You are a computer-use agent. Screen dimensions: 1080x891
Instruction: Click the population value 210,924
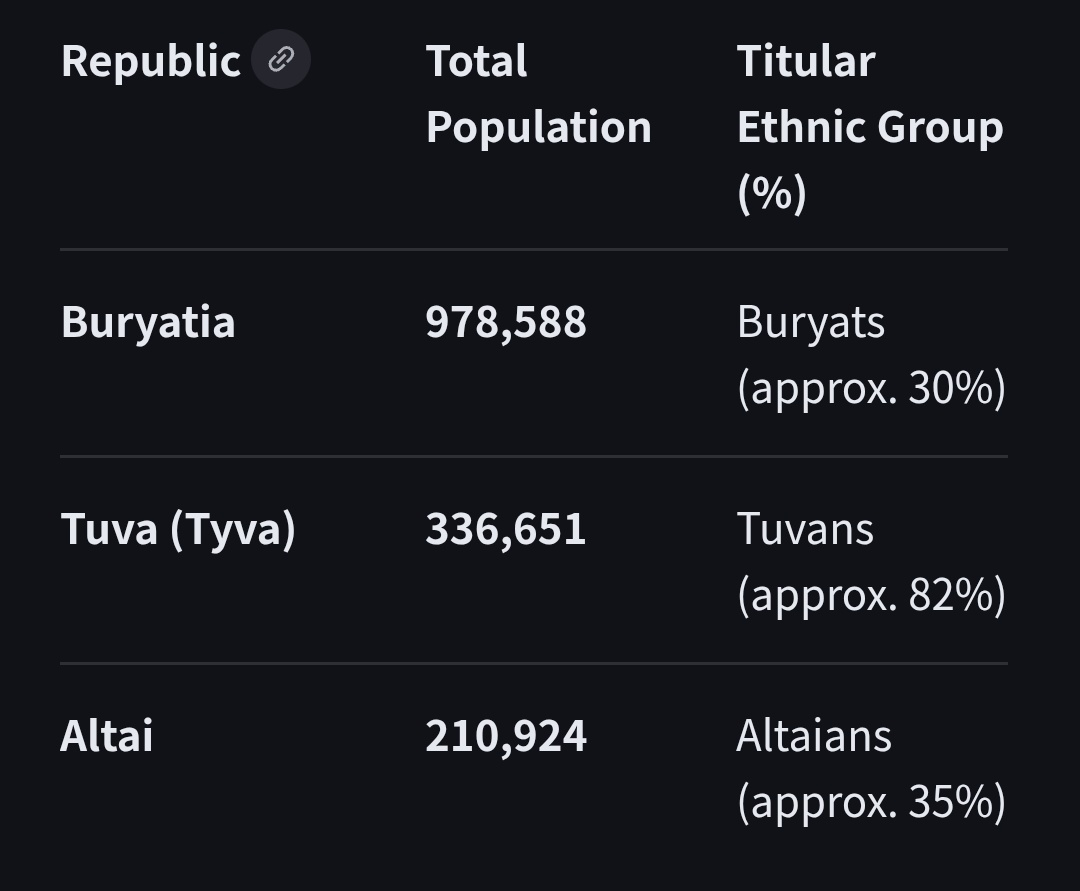click(x=506, y=736)
